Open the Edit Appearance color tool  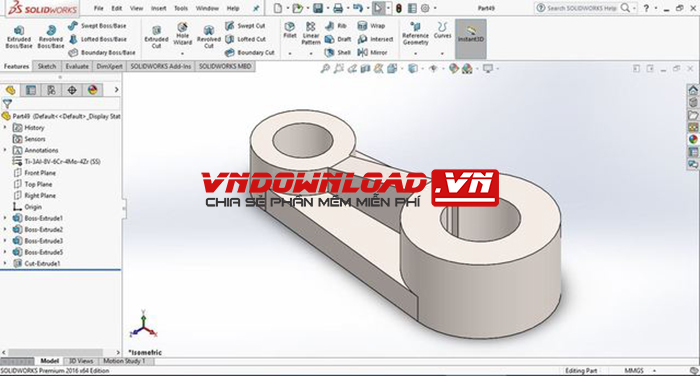tap(454, 68)
